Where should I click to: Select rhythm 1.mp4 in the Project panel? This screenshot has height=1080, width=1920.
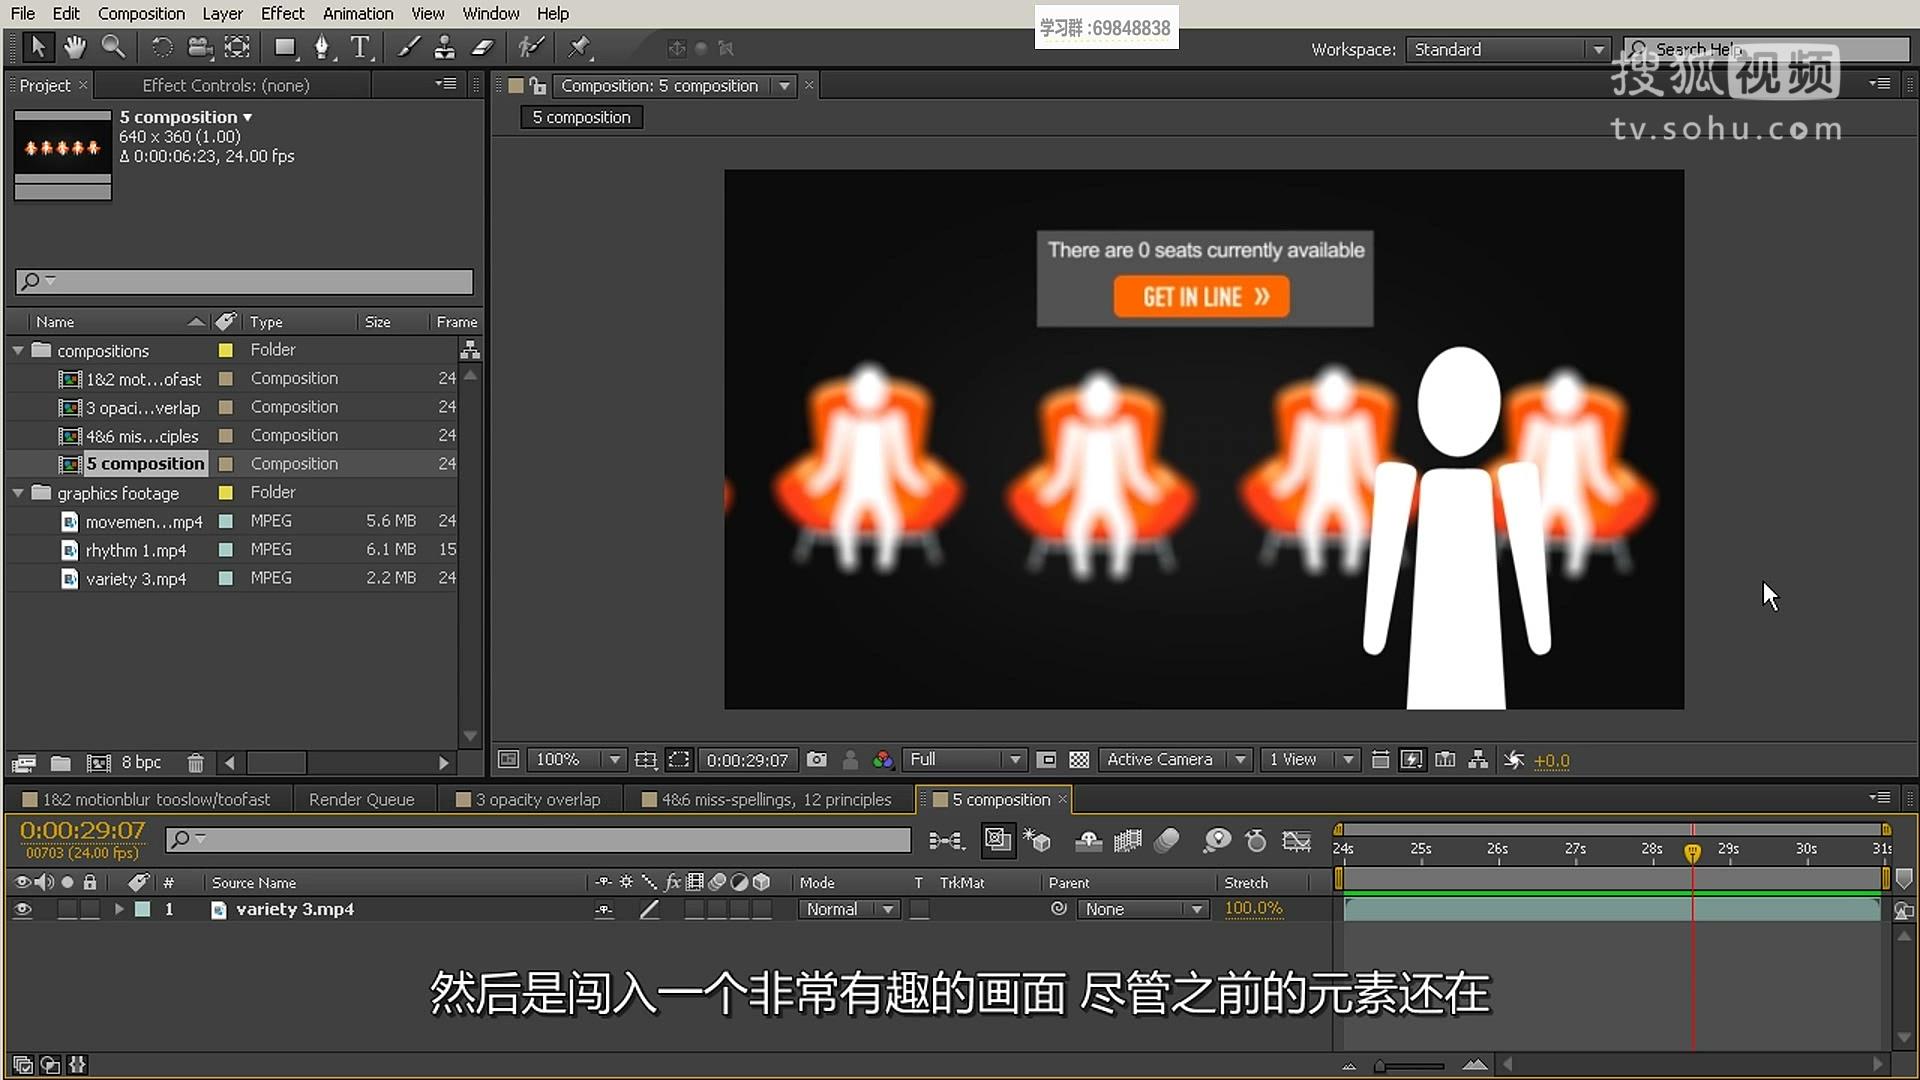pyautogui.click(x=137, y=550)
